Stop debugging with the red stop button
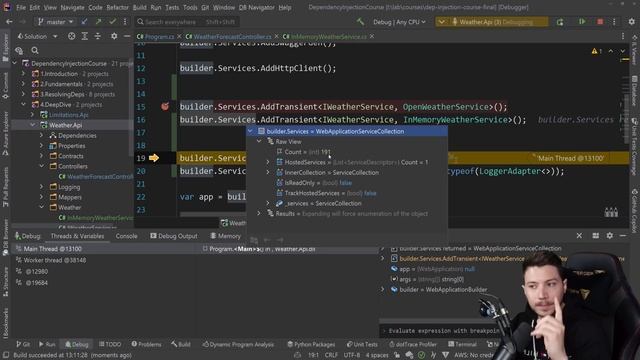This screenshot has height=360, width=640. [x=600, y=22]
